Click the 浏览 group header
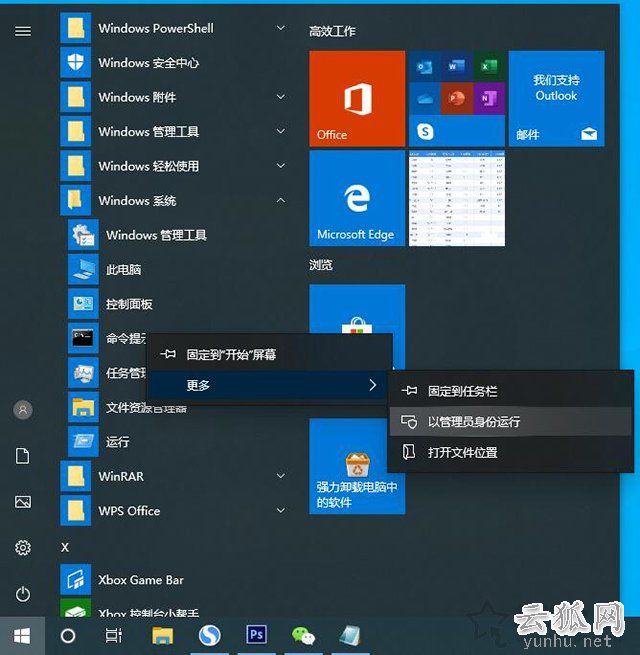 (x=321, y=264)
